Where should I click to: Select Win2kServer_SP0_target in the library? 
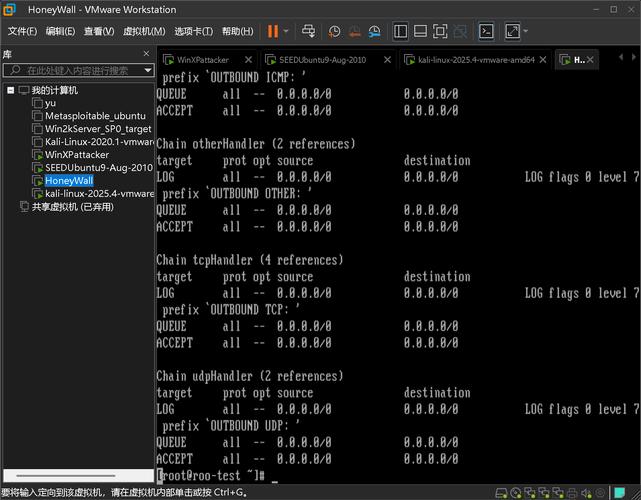tap(98, 129)
